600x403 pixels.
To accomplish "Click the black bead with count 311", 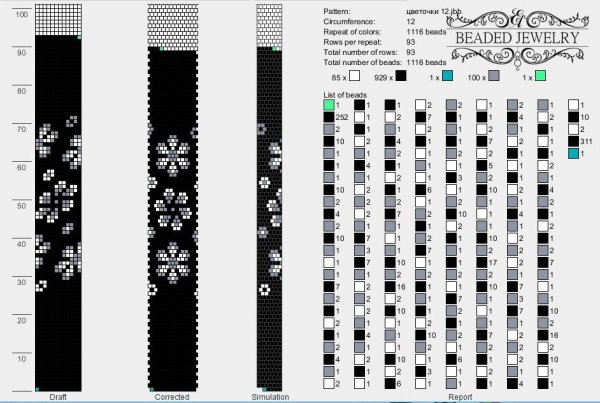I will tap(574, 142).
